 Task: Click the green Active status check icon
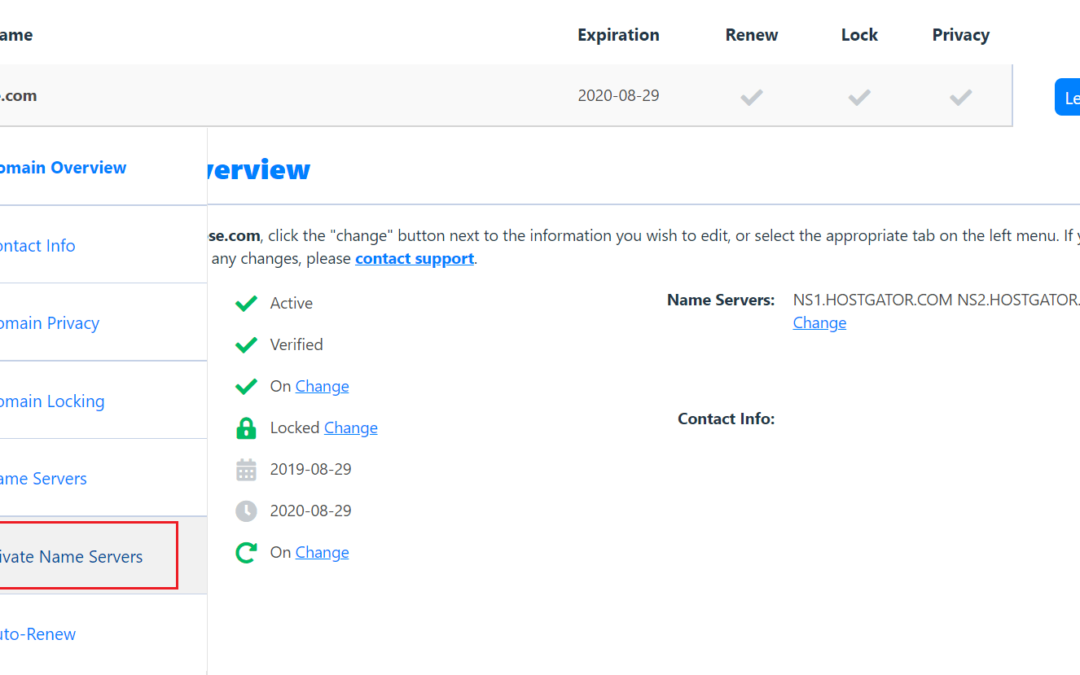coord(246,303)
